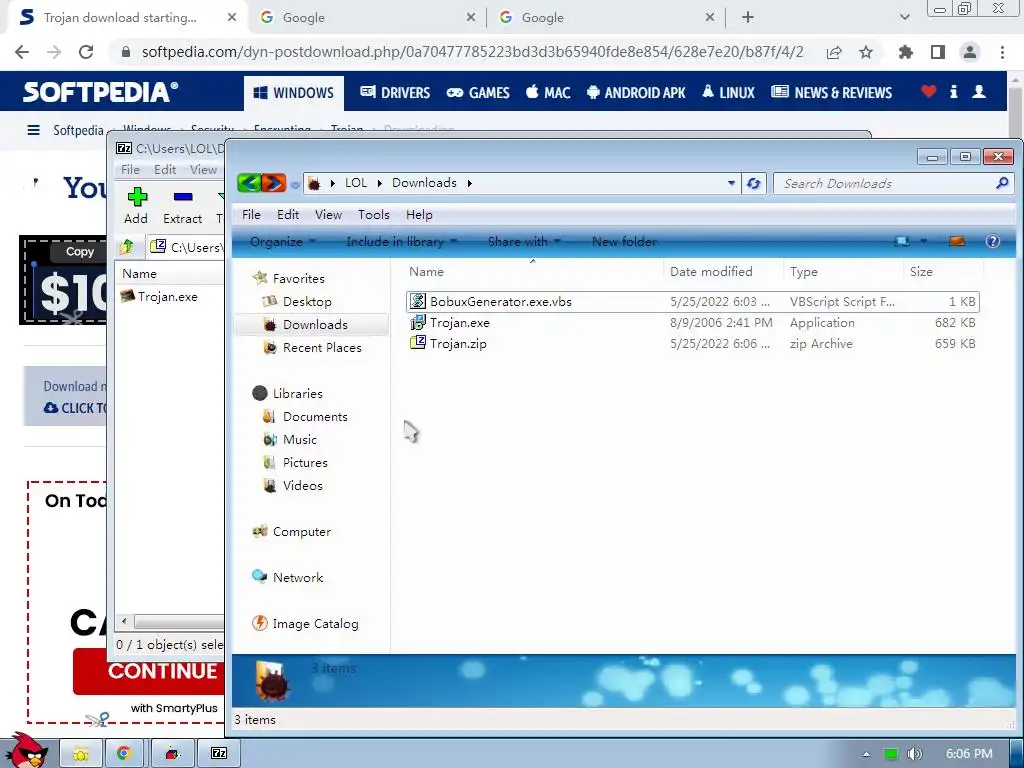1024x768 pixels.
Task: Click the orange forward arrow in Explorer
Action: coord(274,183)
